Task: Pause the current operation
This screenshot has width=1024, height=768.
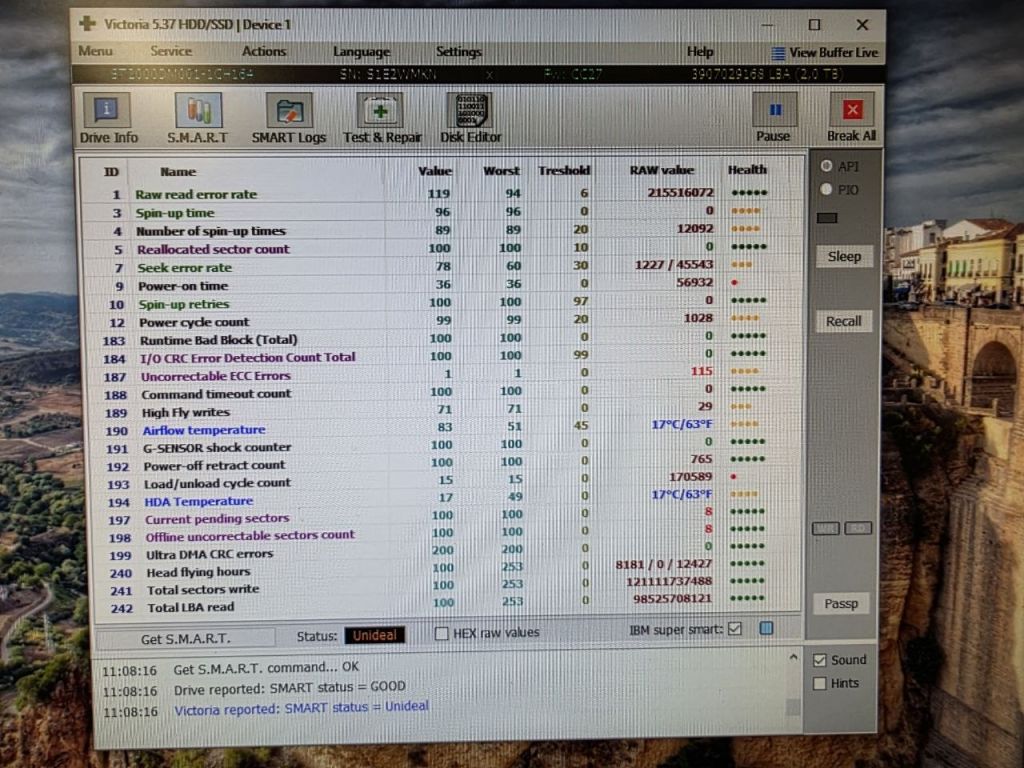Action: [774, 118]
